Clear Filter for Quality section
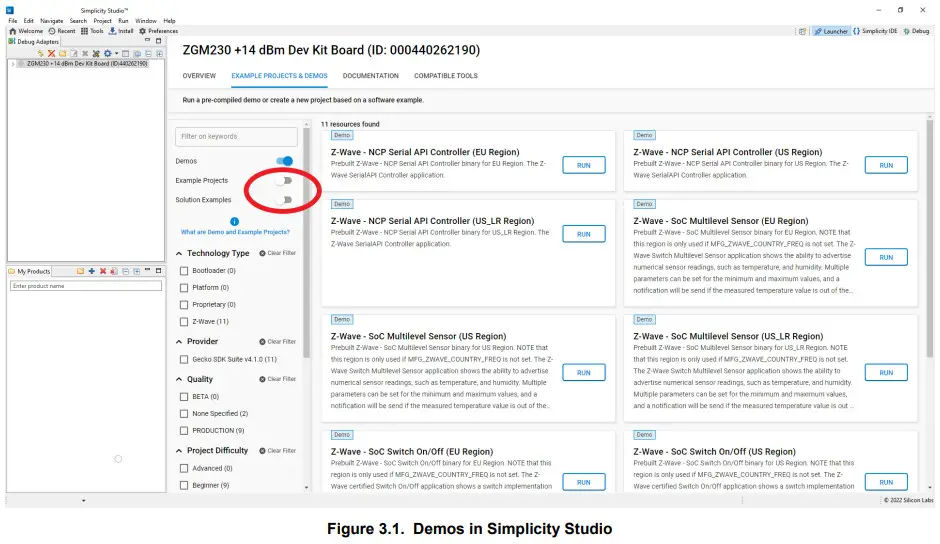Viewport: 940px width, 544px height. tap(278, 379)
